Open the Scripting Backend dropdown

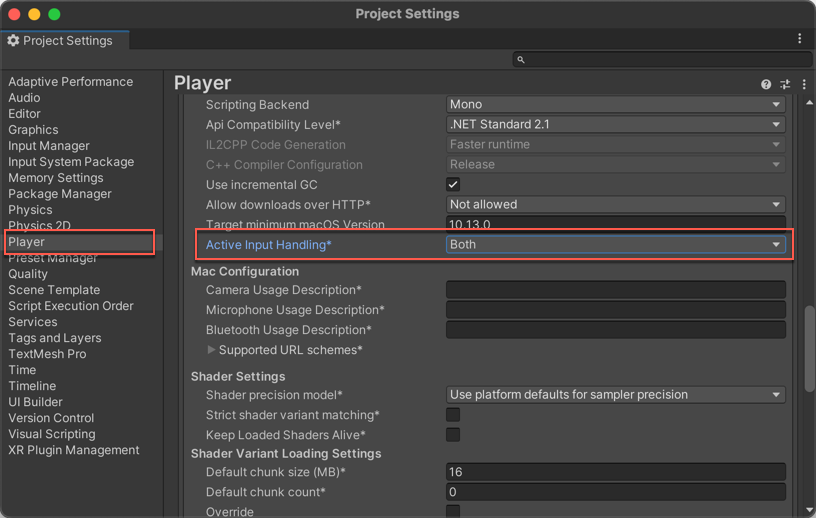click(615, 105)
